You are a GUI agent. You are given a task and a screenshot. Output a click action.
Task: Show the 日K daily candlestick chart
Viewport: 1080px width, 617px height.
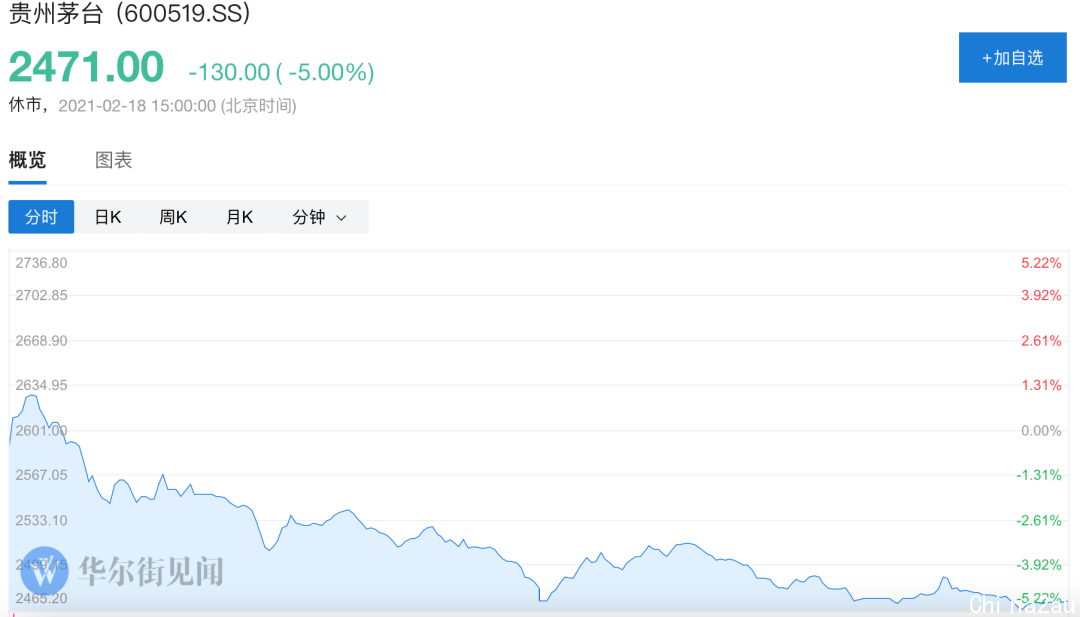pyautogui.click(x=107, y=217)
